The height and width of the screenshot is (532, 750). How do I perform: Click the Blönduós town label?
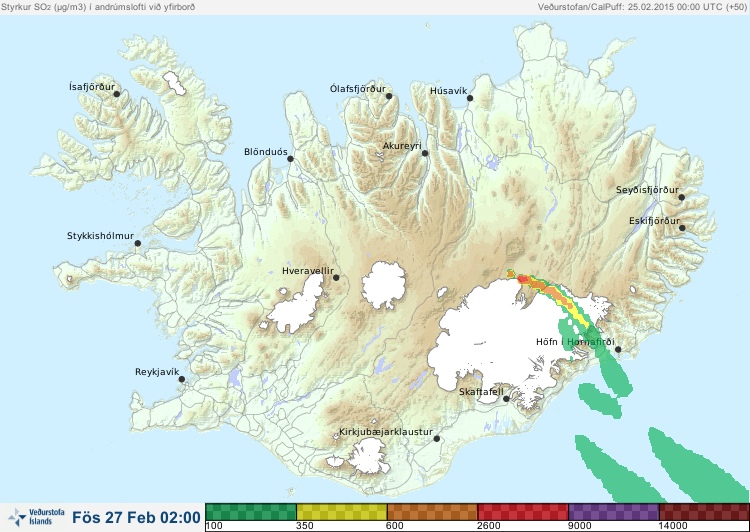pyautogui.click(x=265, y=152)
